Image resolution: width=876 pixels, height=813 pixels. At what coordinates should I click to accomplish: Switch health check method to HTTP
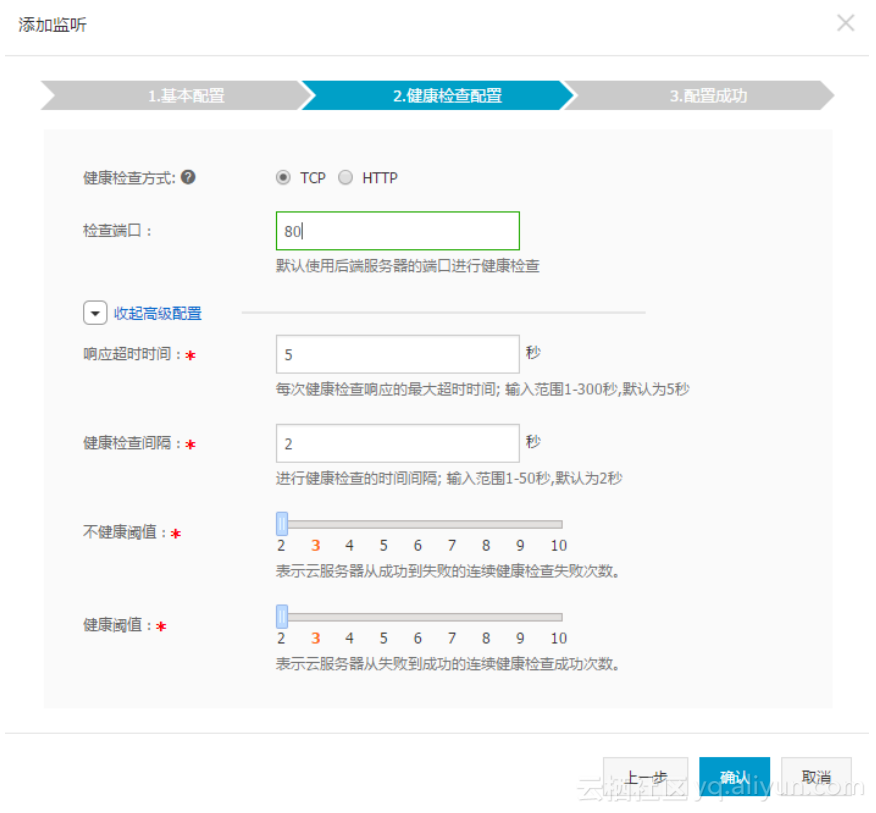pos(345,177)
